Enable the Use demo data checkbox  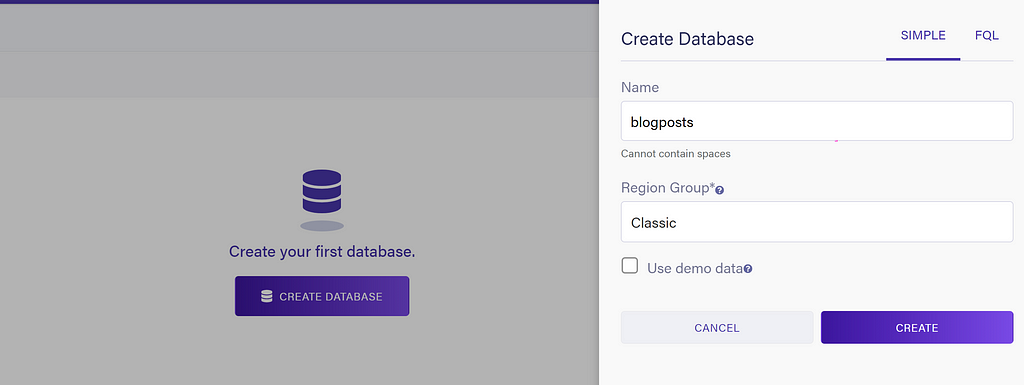pyautogui.click(x=630, y=266)
